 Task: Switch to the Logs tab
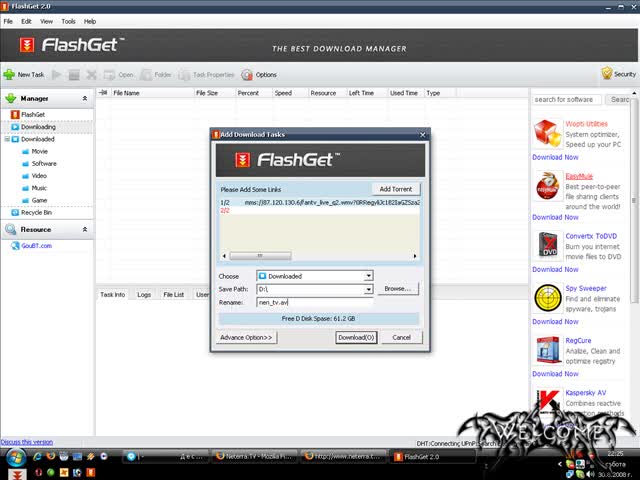click(x=144, y=294)
